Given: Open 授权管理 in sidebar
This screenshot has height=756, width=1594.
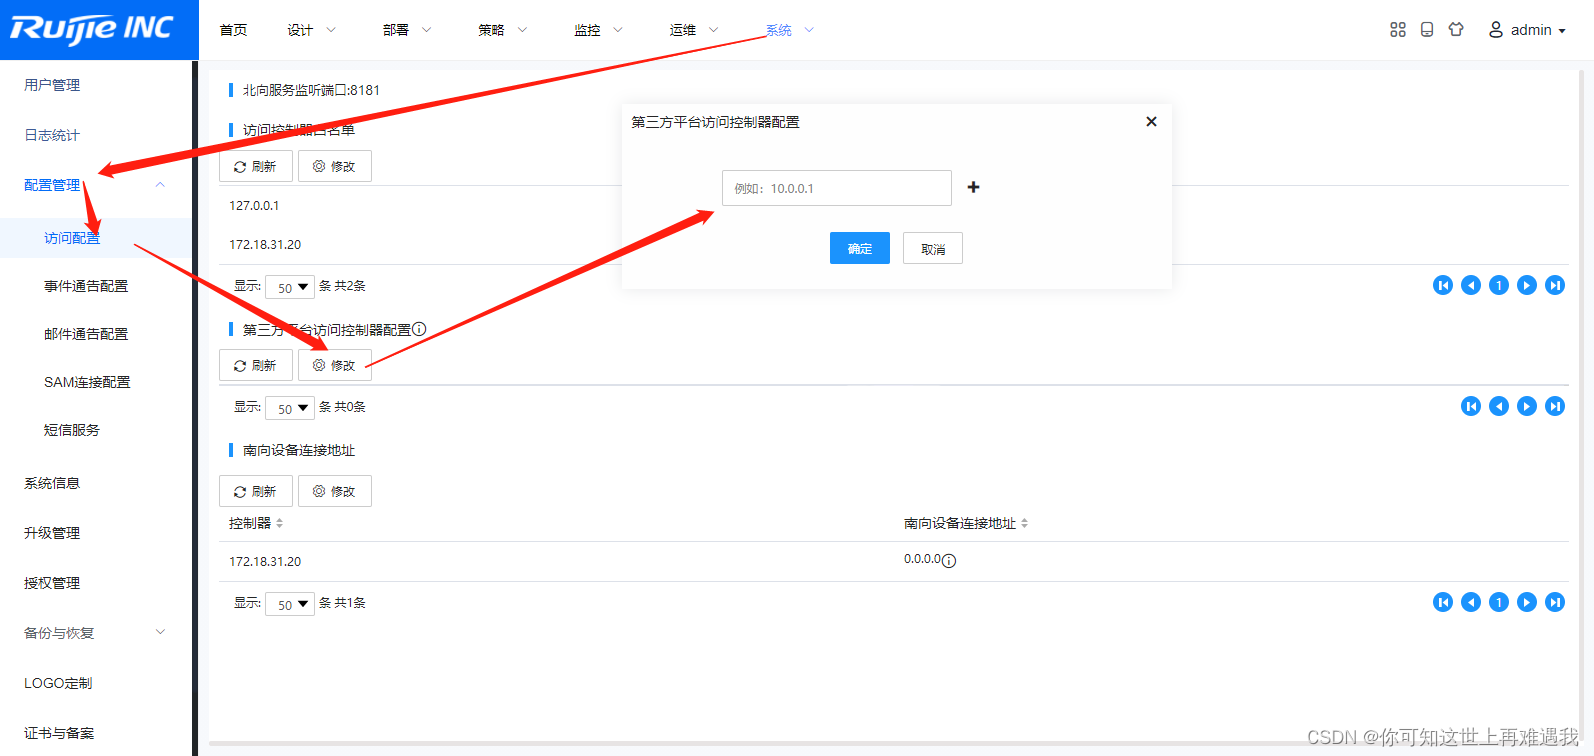Looking at the screenshot, I should tap(52, 583).
